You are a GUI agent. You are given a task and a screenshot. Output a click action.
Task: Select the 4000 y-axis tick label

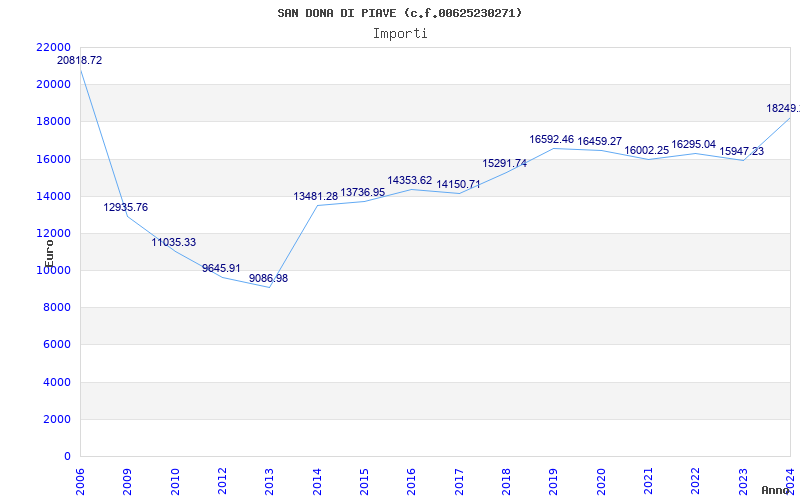(x=57, y=383)
